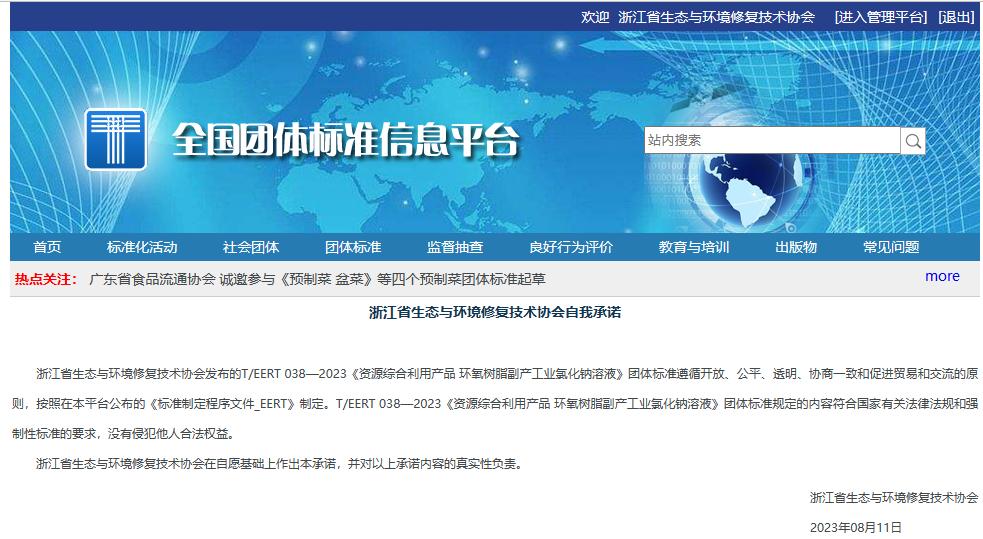983x539 pixels.
Task: Open the 团体标准 menu item
Action: 353,248
